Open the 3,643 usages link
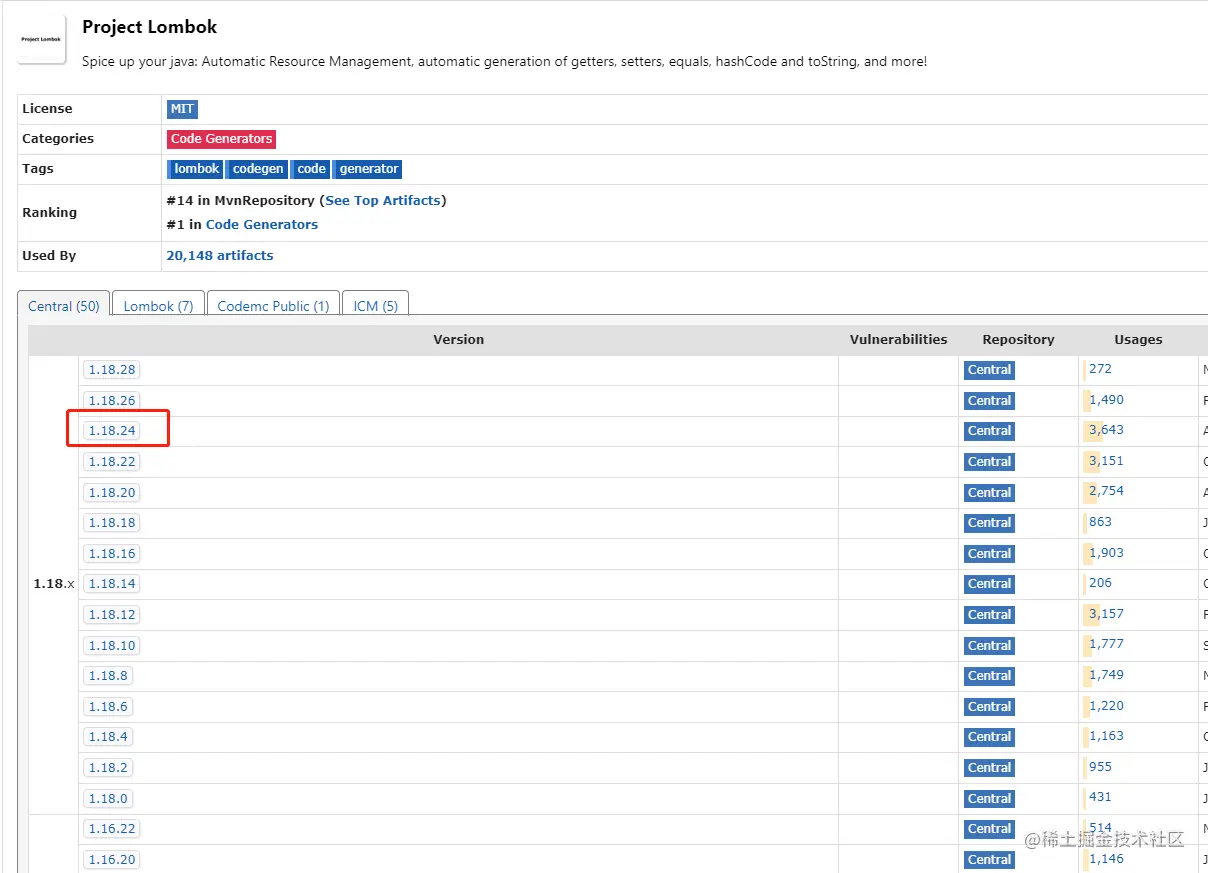The height and width of the screenshot is (873, 1208). tap(1106, 430)
